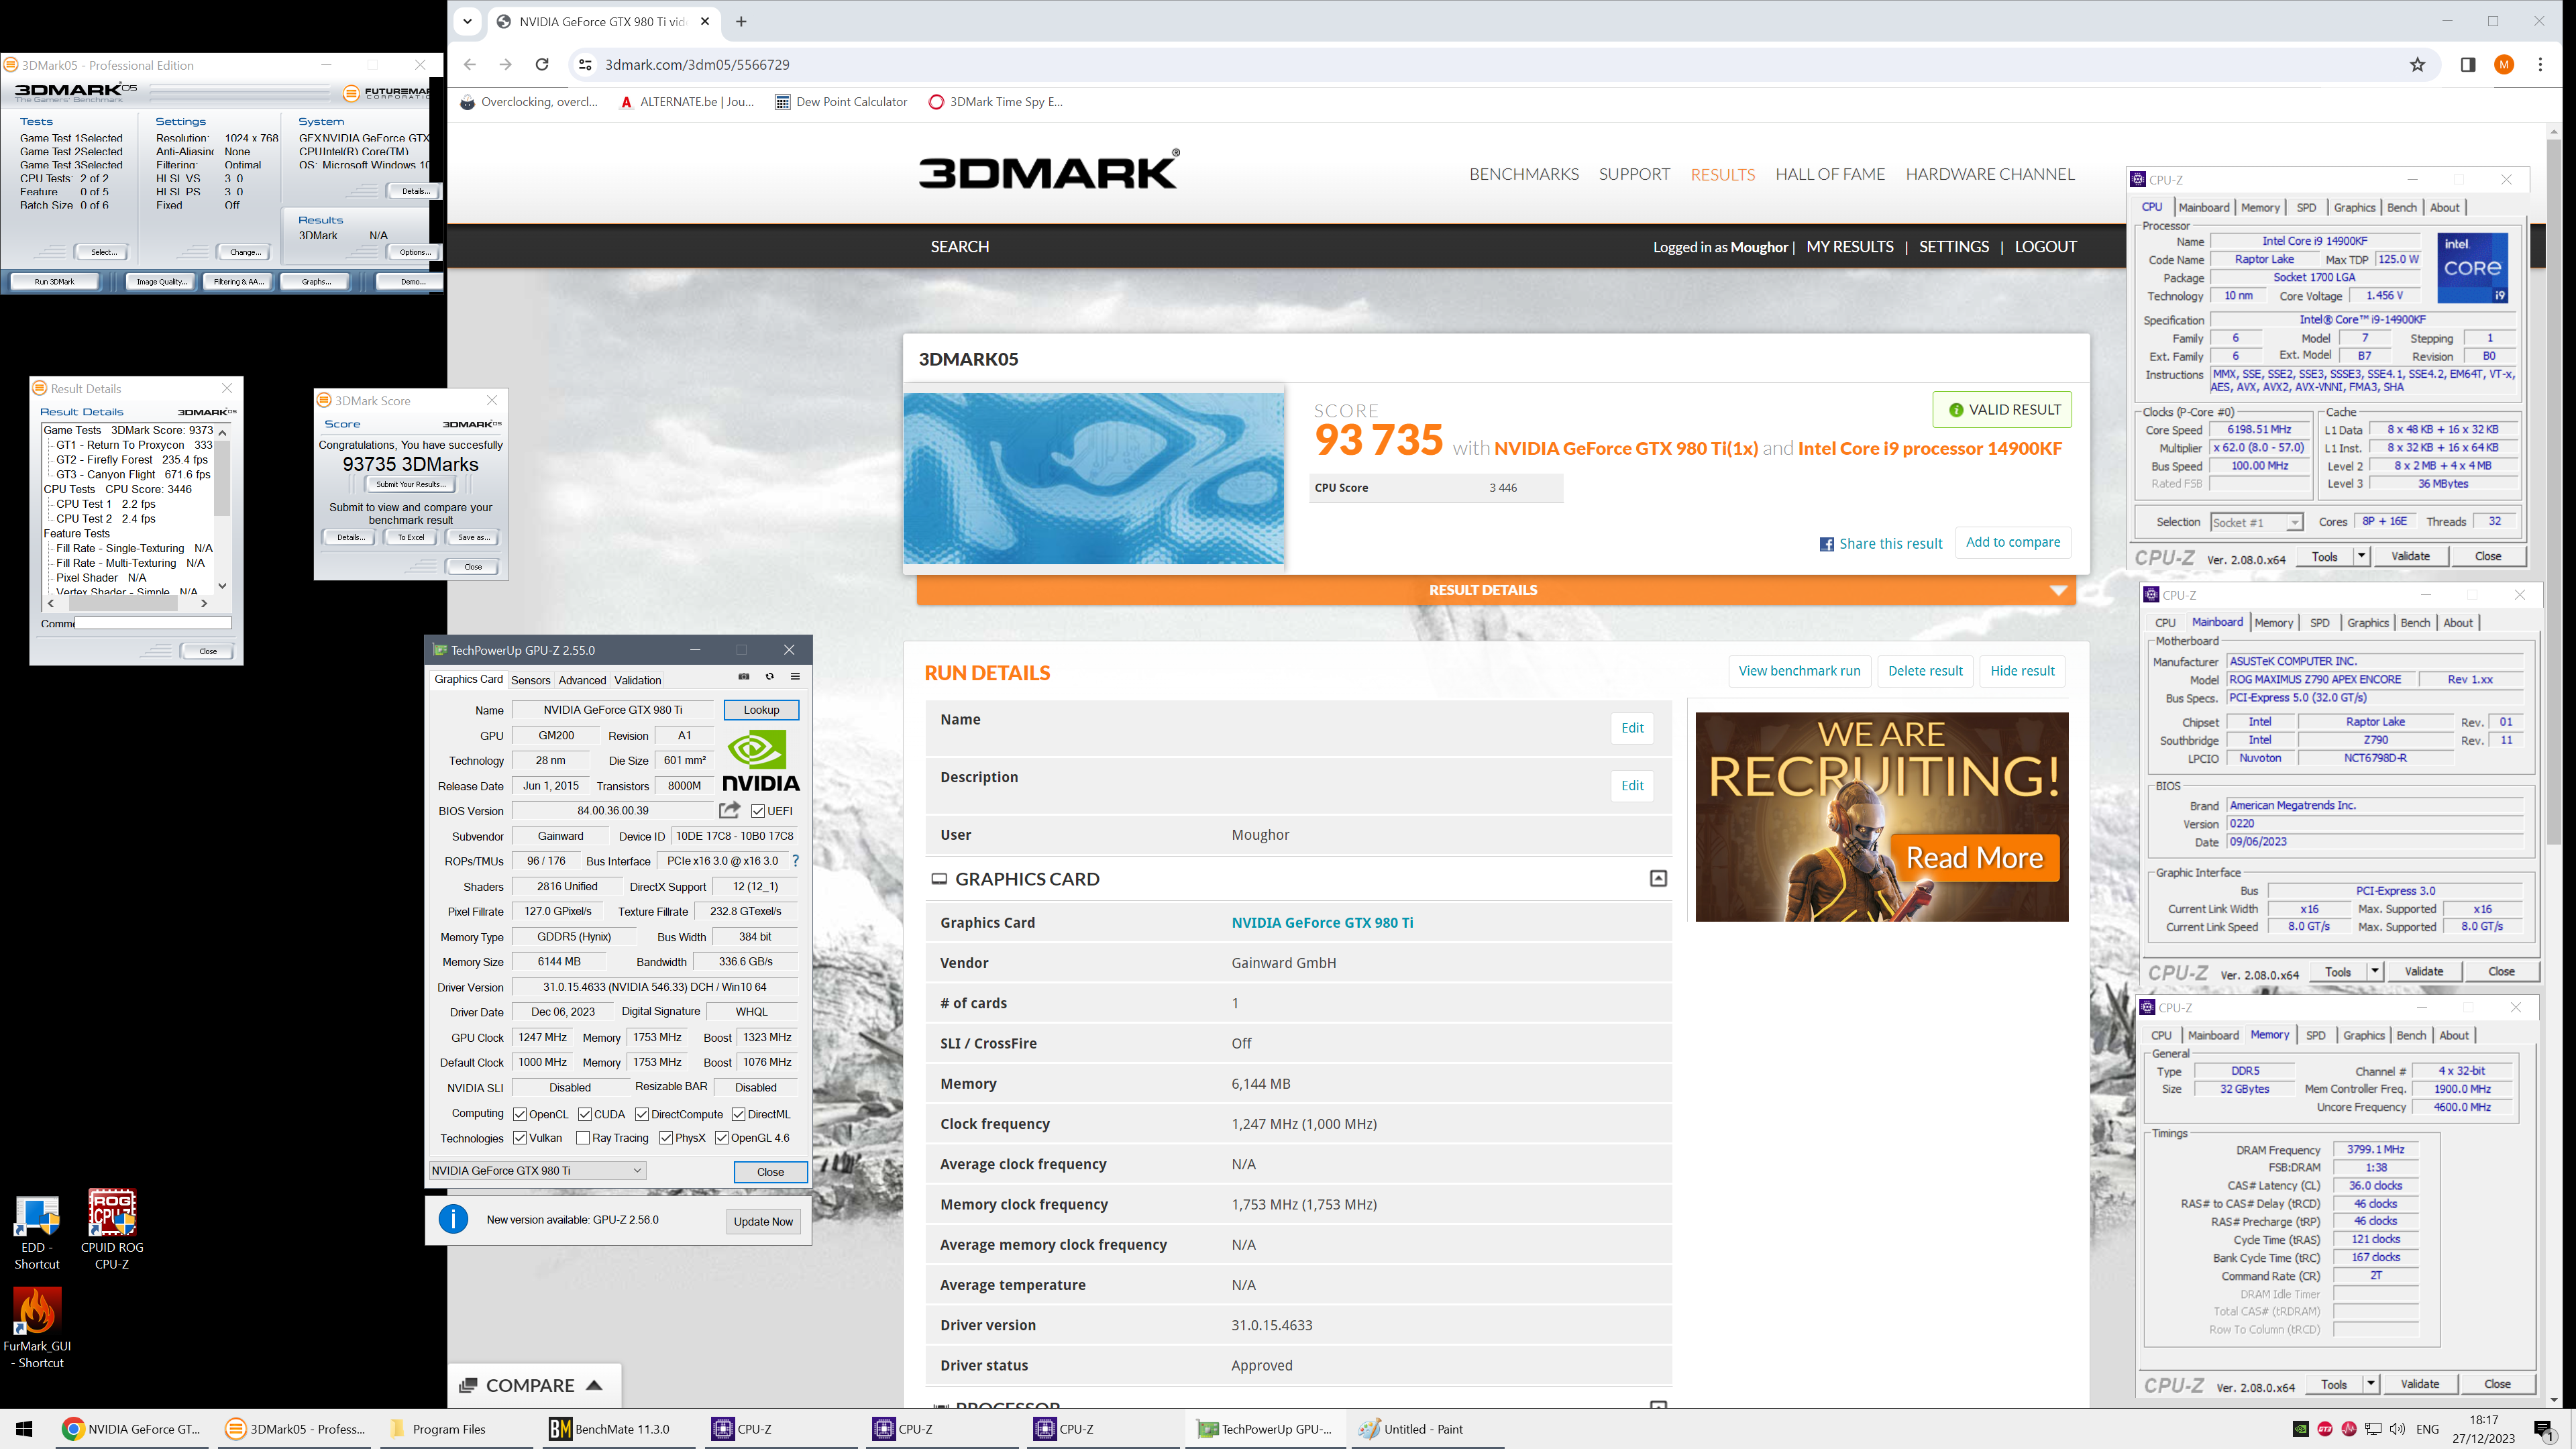The image size is (2576, 1449).
Task: Click the Chrome profile avatar M
Action: point(2504,64)
